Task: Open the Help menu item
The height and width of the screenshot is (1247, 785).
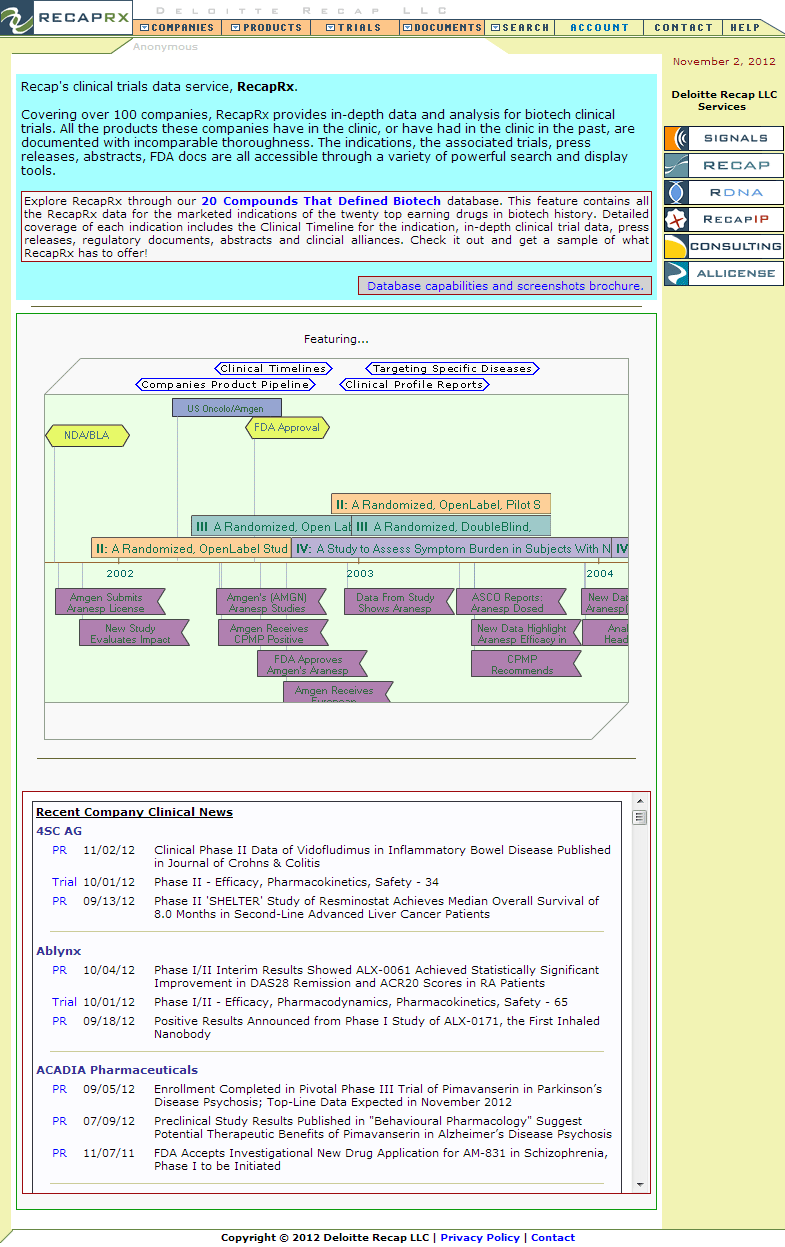Action: (x=745, y=28)
